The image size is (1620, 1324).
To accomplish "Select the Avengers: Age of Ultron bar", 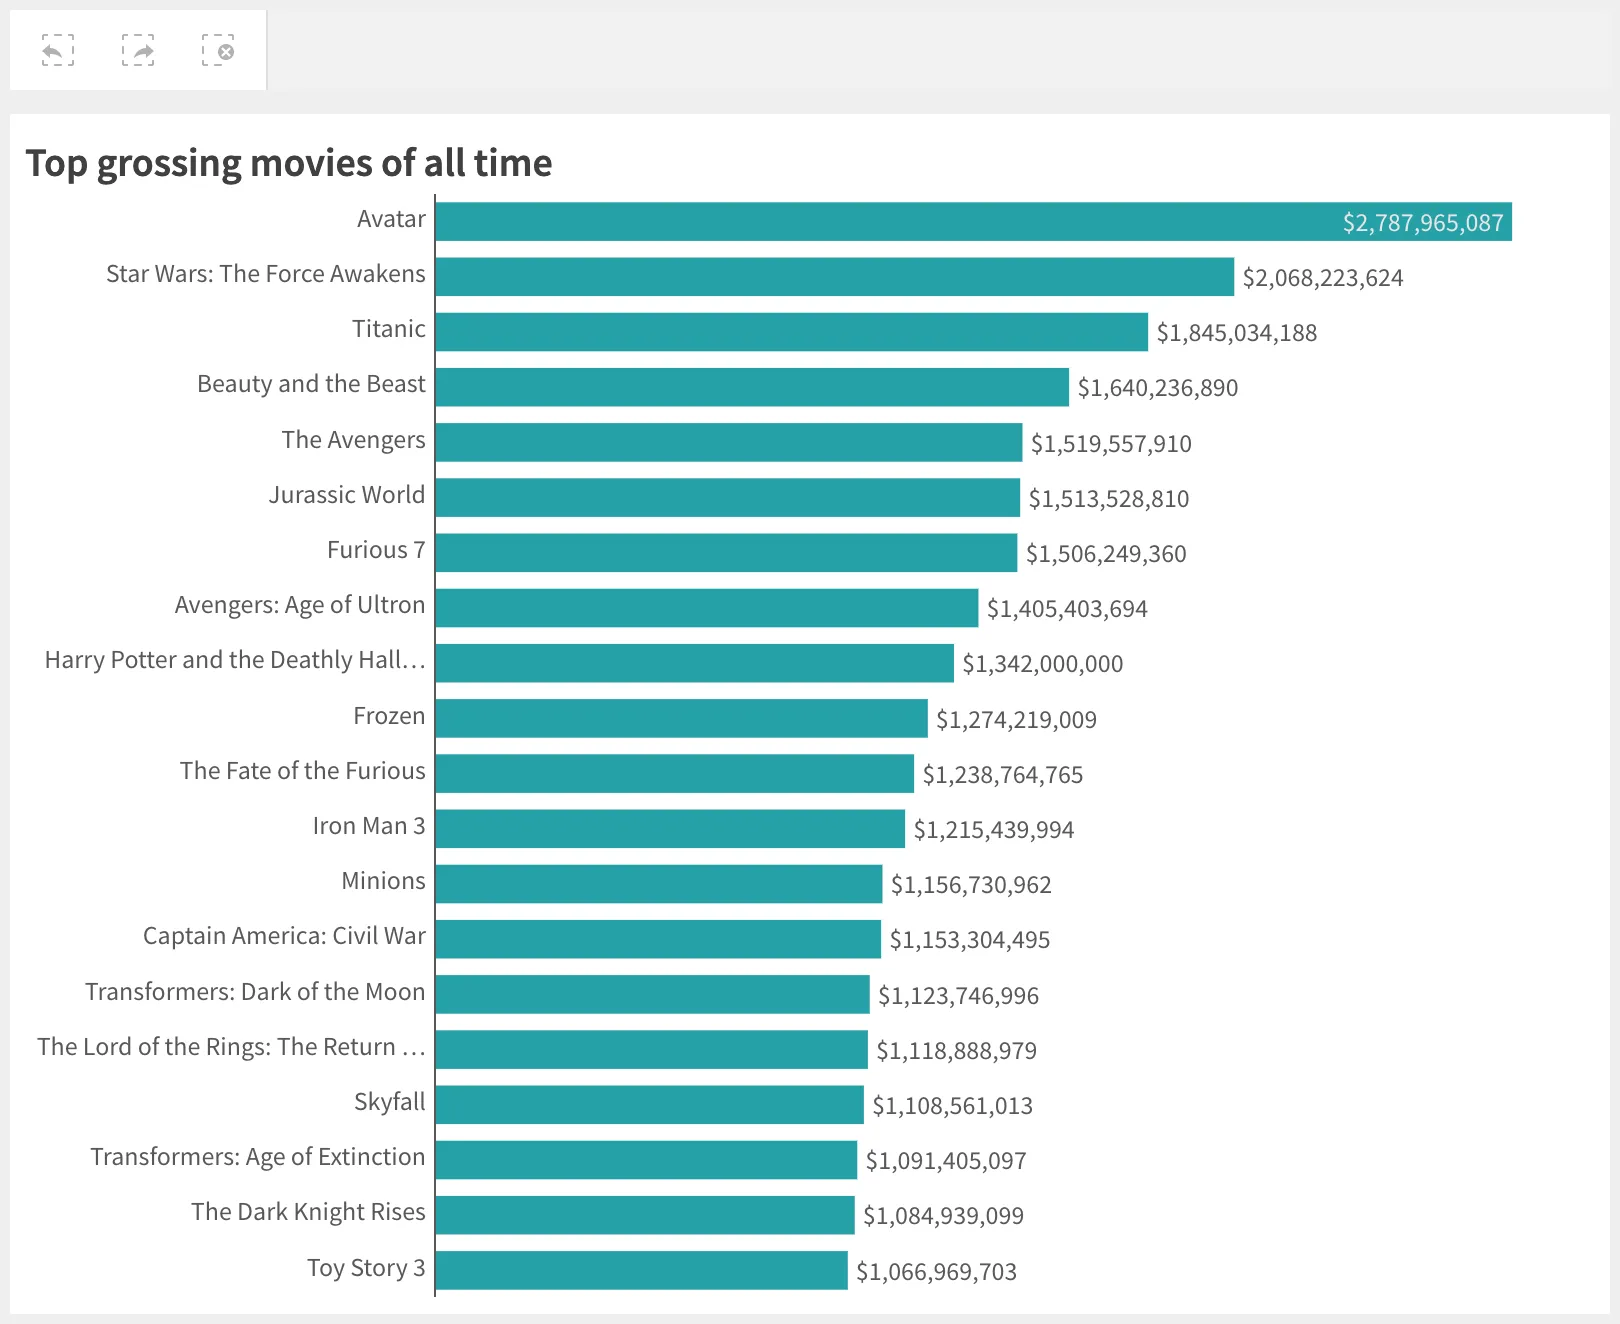I will 700,605.
